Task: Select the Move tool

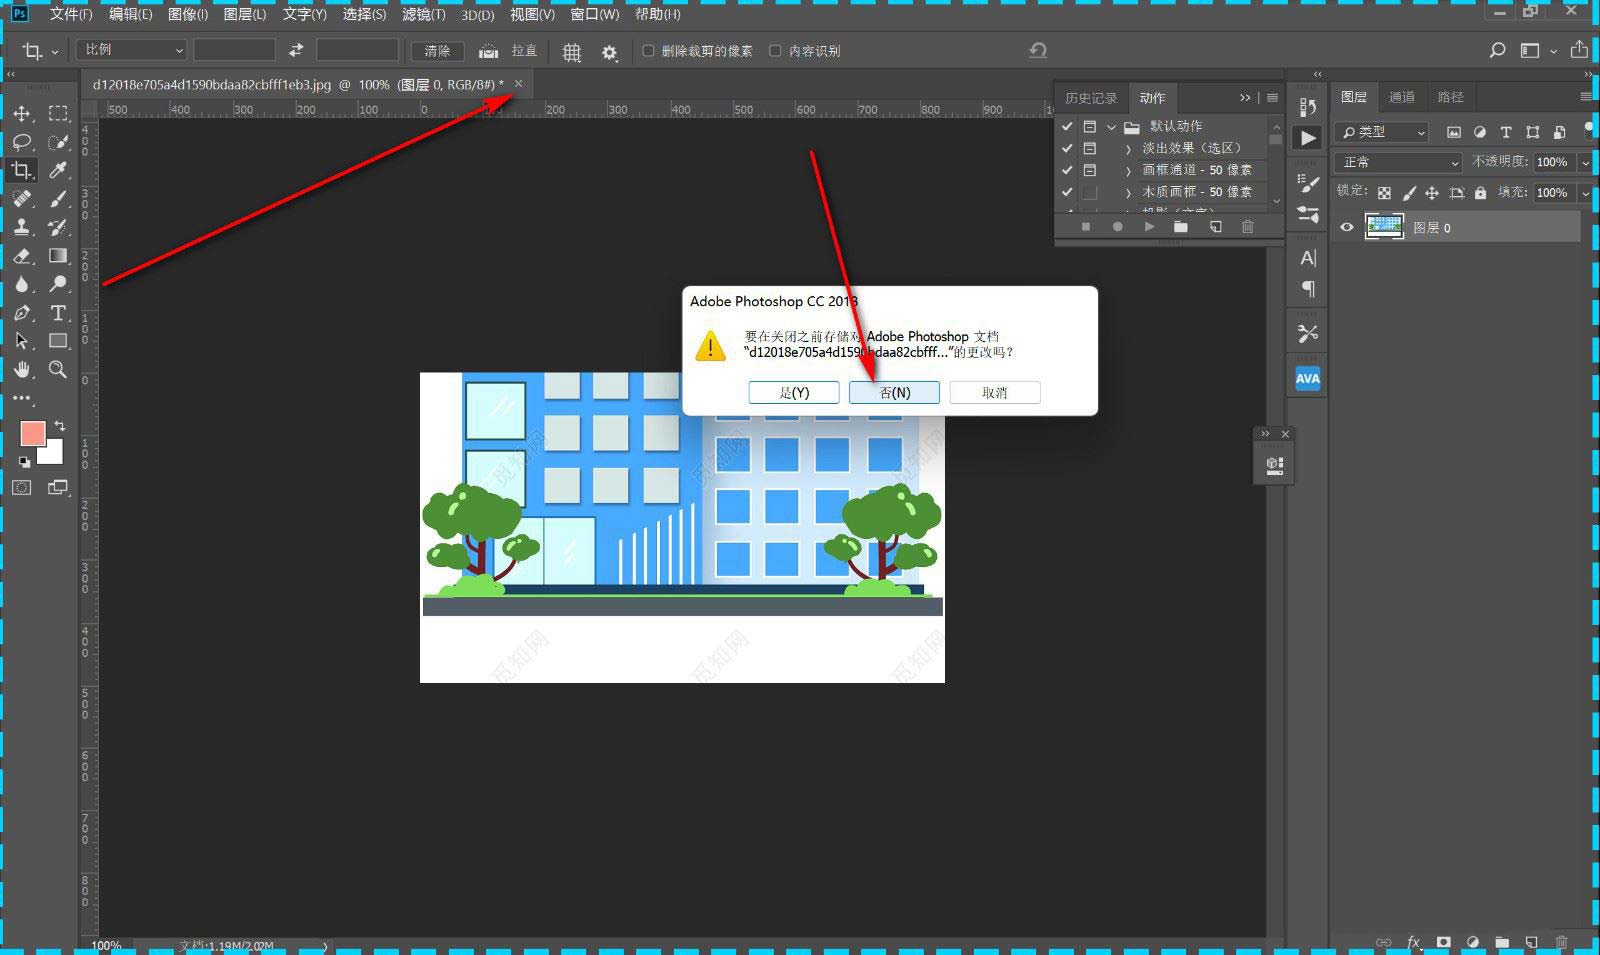Action: click(x=22, y=113)
